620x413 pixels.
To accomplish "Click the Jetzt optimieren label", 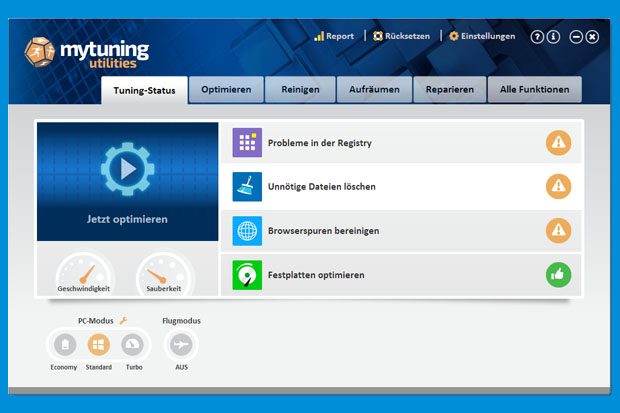I will 127,219.
